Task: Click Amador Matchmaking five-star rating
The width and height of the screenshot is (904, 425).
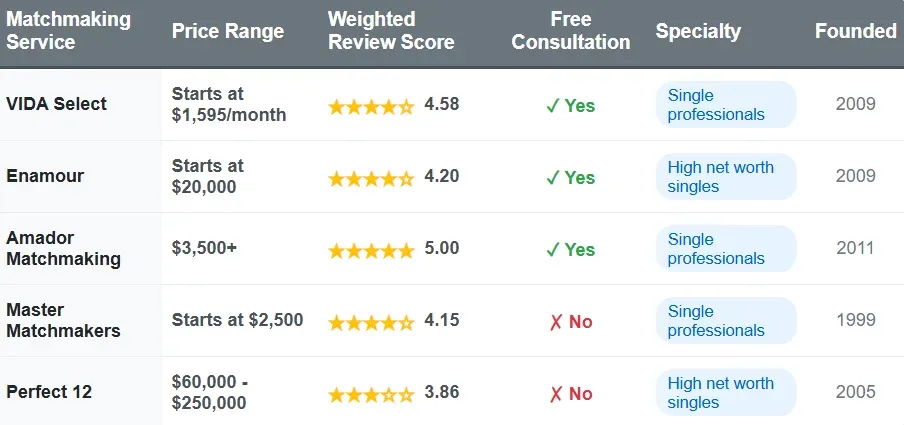Action: coord(371,250)
